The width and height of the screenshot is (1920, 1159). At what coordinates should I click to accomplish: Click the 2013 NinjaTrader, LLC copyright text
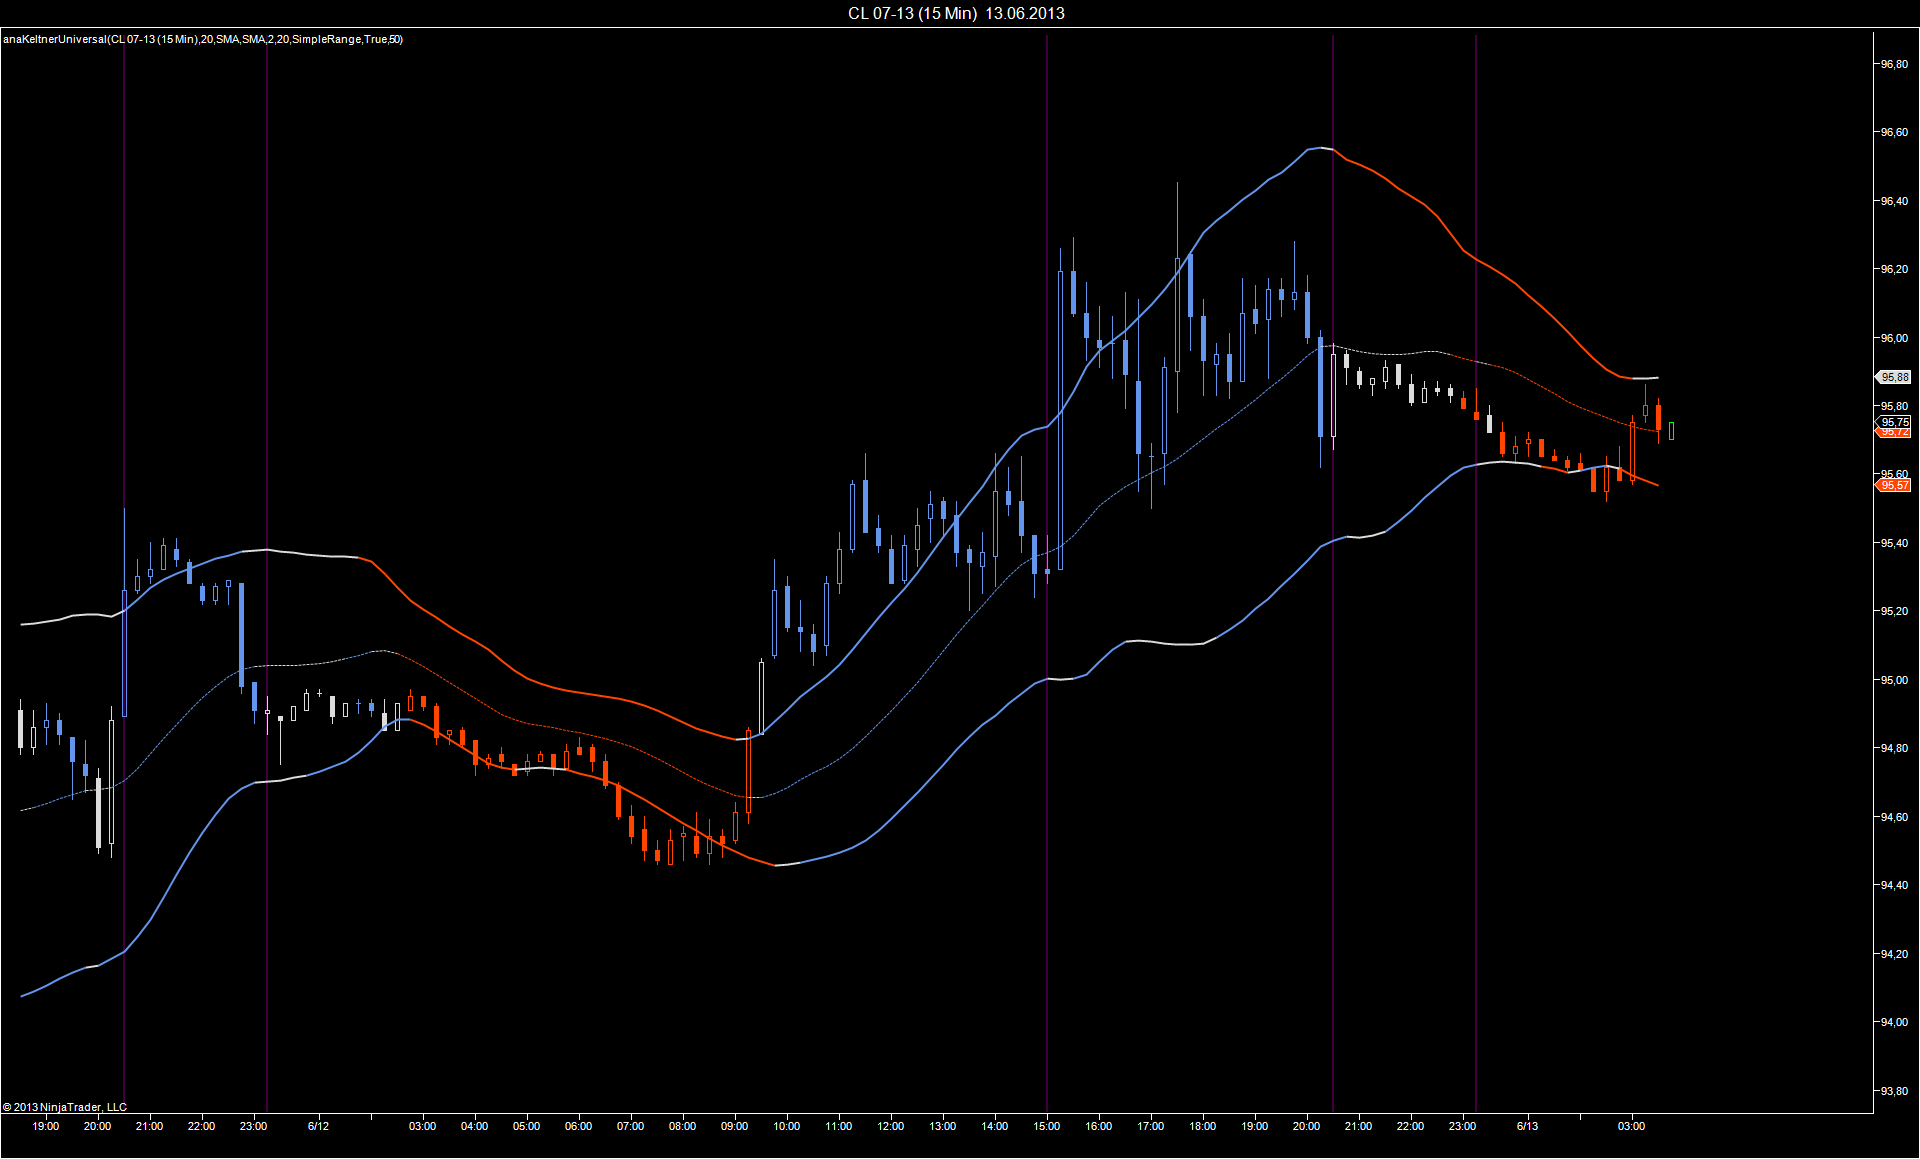coord(65,1107)
